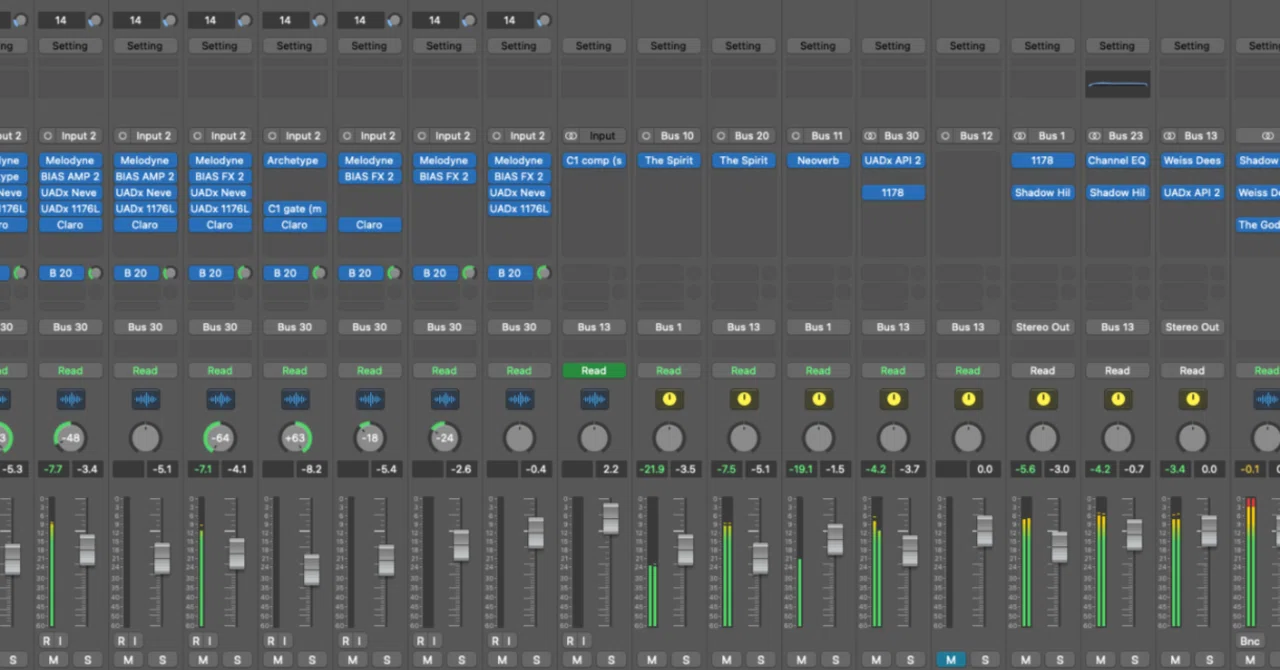
Task: Open the Weiss Dees plug-in slot
Action: (x=1192, y=161)
